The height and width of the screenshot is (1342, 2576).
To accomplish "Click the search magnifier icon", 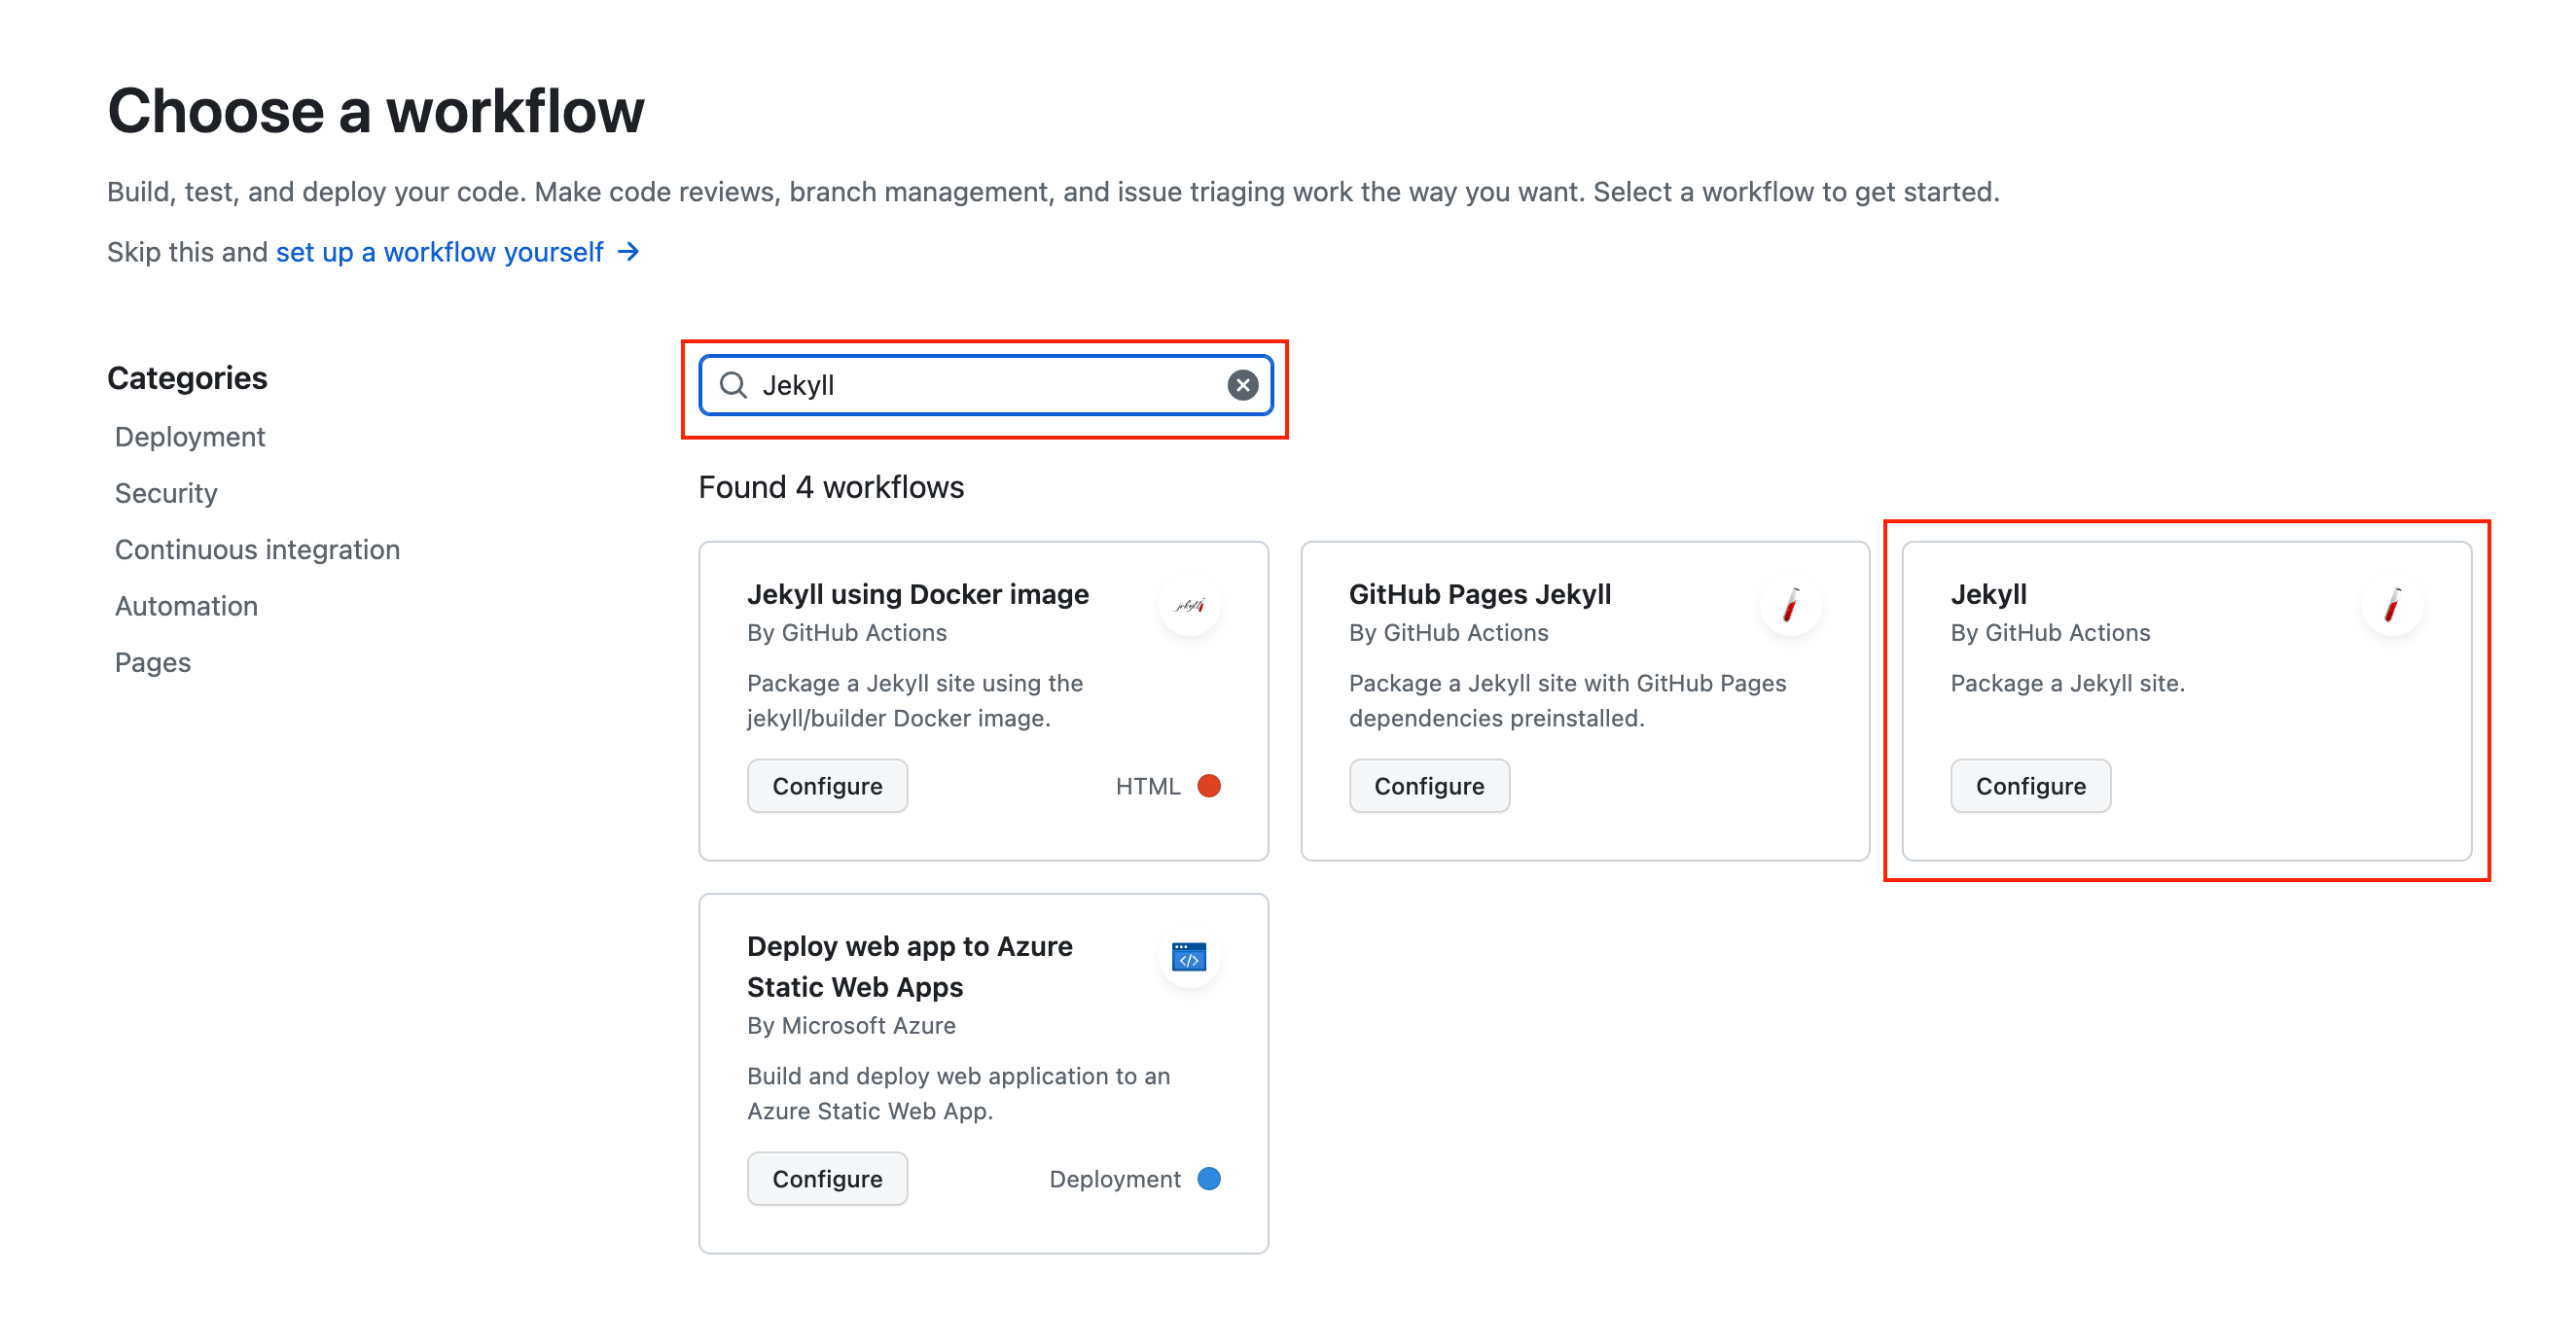I will click(733, 385).
